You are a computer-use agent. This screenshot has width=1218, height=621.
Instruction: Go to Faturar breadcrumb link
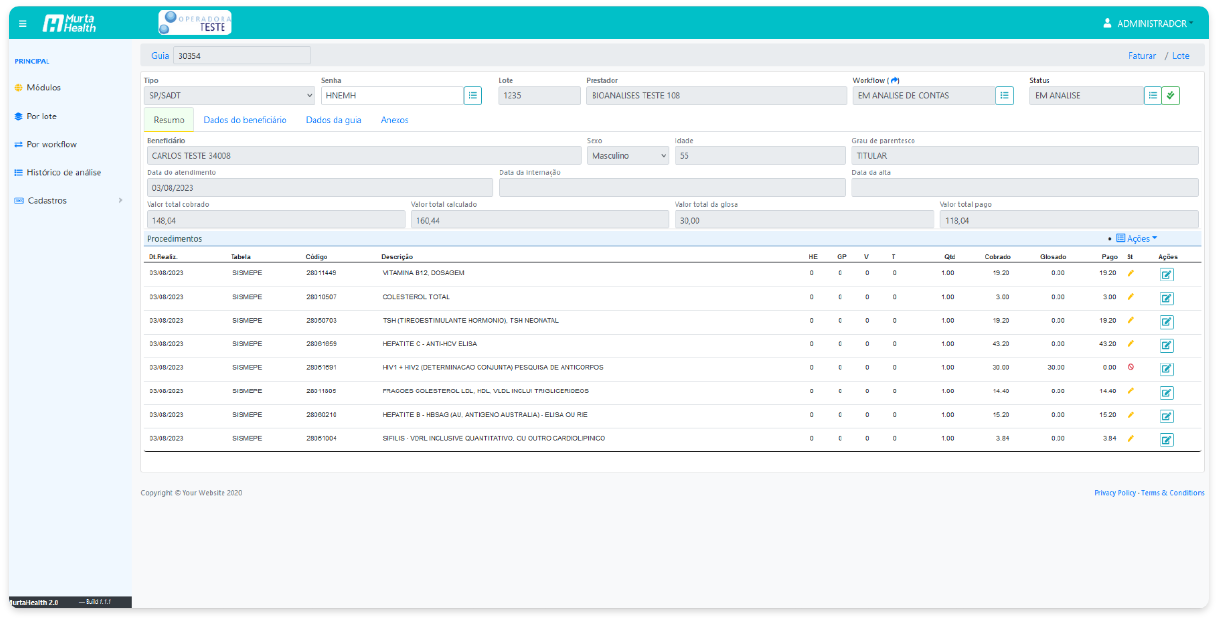click(x=1142, y=56)
